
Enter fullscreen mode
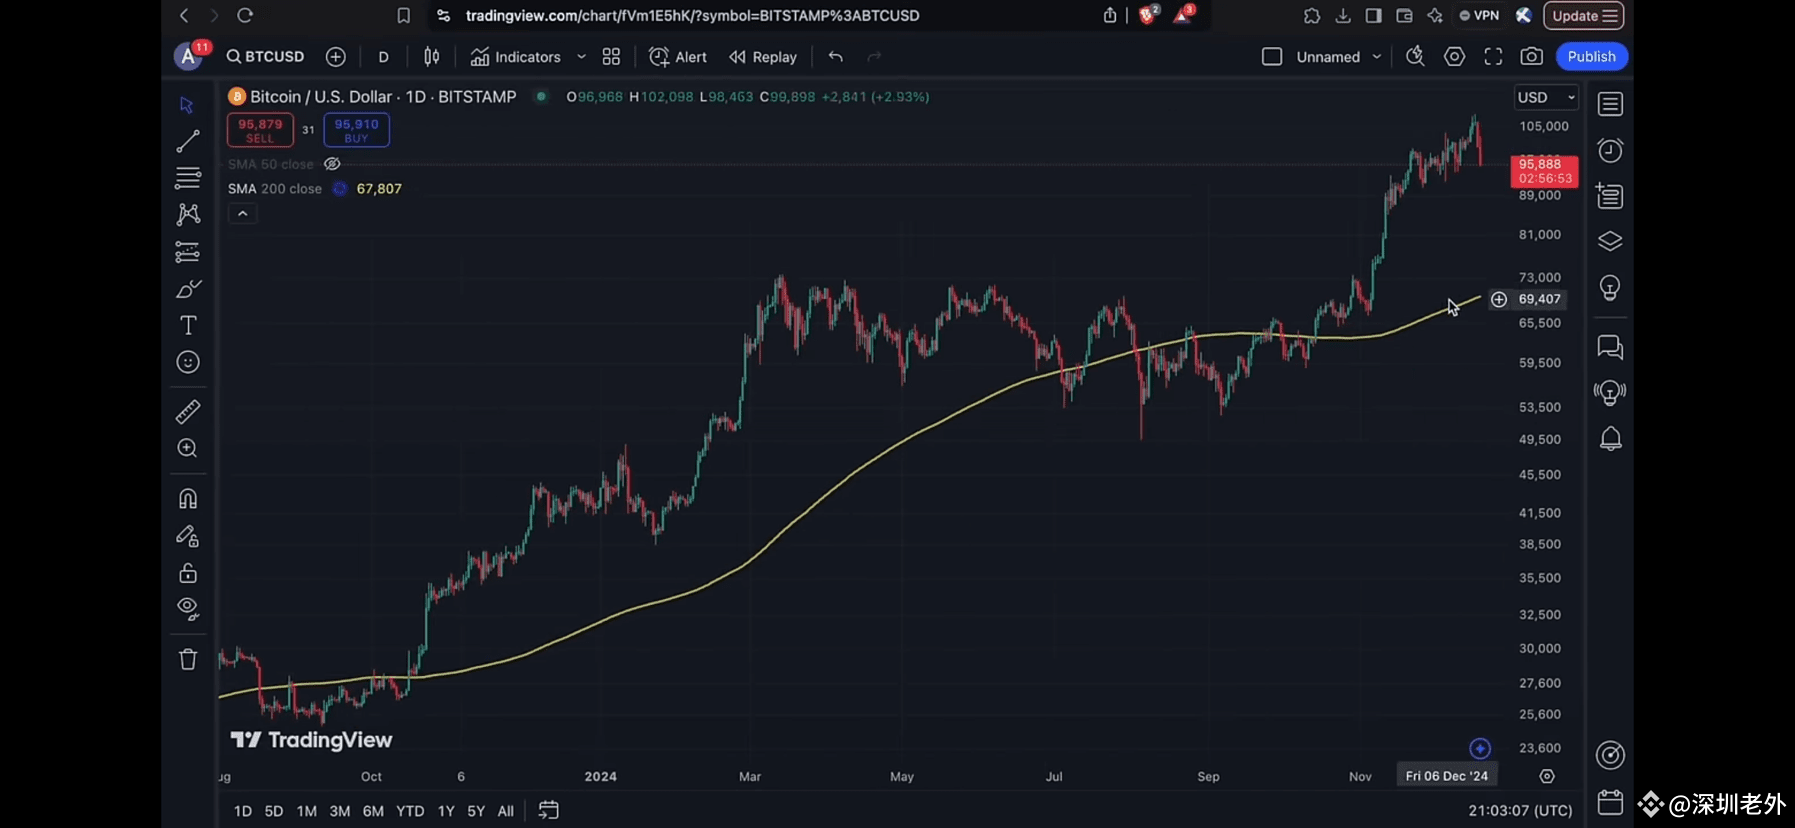[x=1493, y=57]
